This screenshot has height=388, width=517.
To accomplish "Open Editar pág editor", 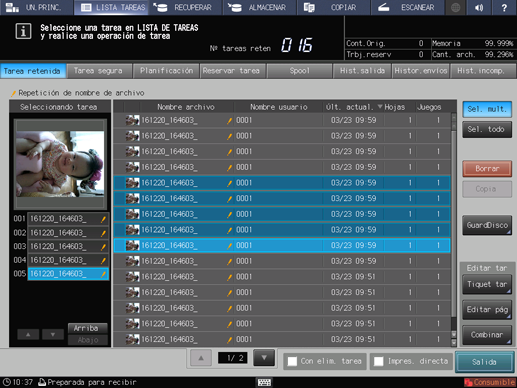I will point(487,310).
